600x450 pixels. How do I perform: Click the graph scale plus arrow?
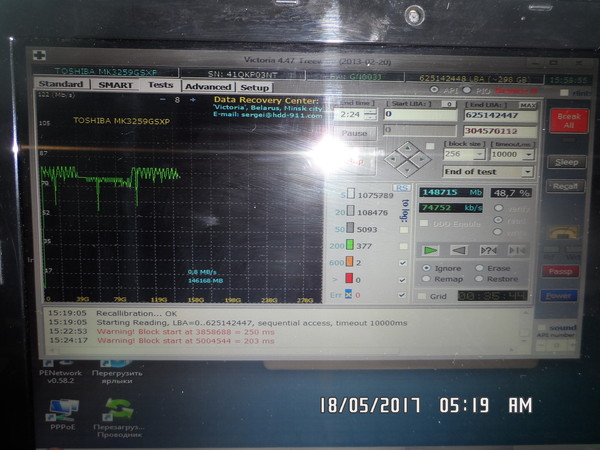click(191, 100)
